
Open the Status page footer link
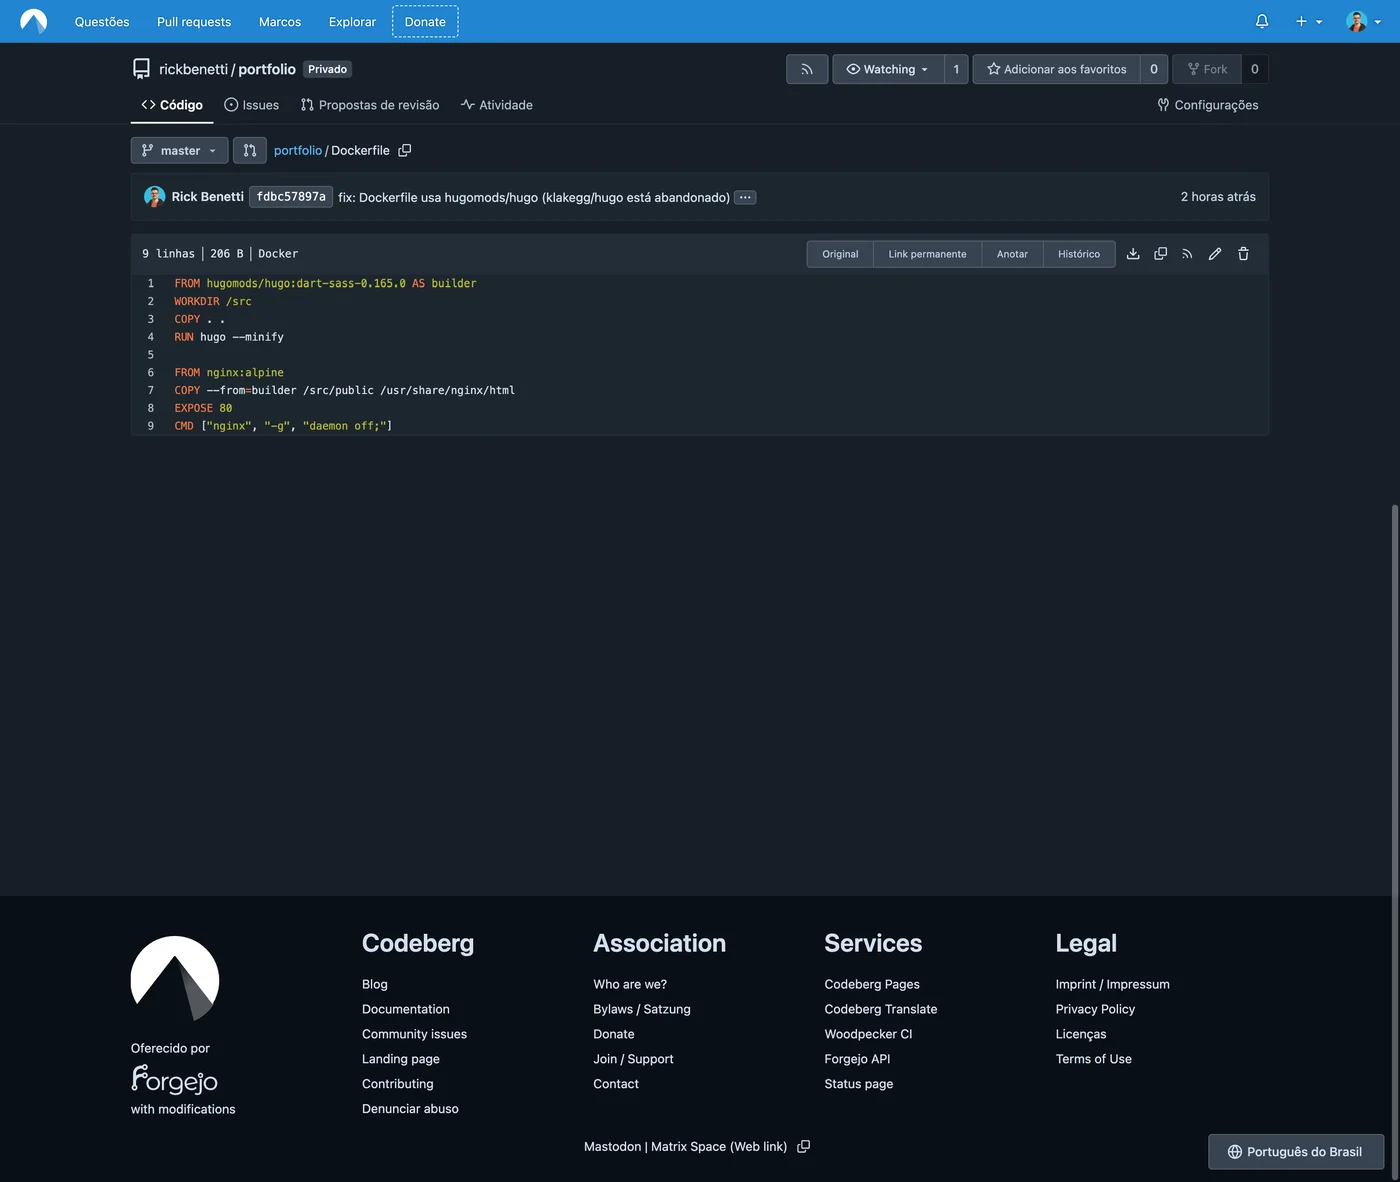click(859, 1084)
